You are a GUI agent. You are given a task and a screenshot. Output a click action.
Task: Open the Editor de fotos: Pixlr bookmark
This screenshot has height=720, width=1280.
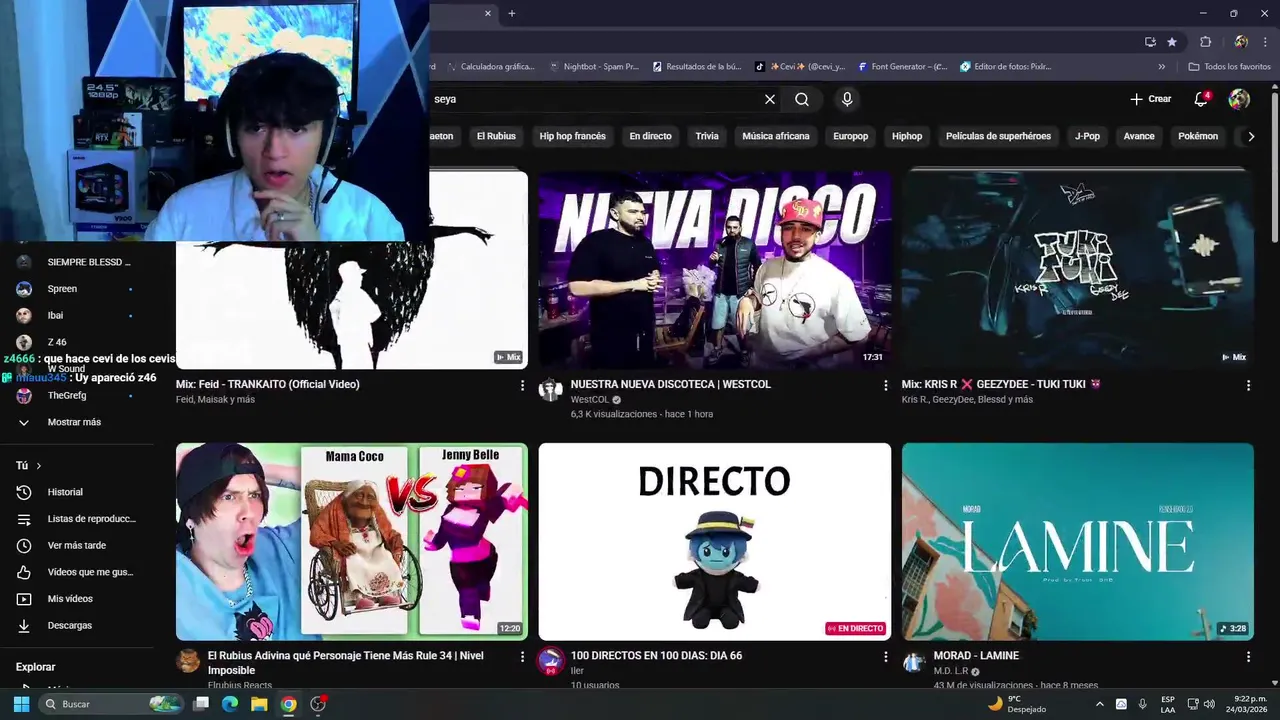(1006, 67)
